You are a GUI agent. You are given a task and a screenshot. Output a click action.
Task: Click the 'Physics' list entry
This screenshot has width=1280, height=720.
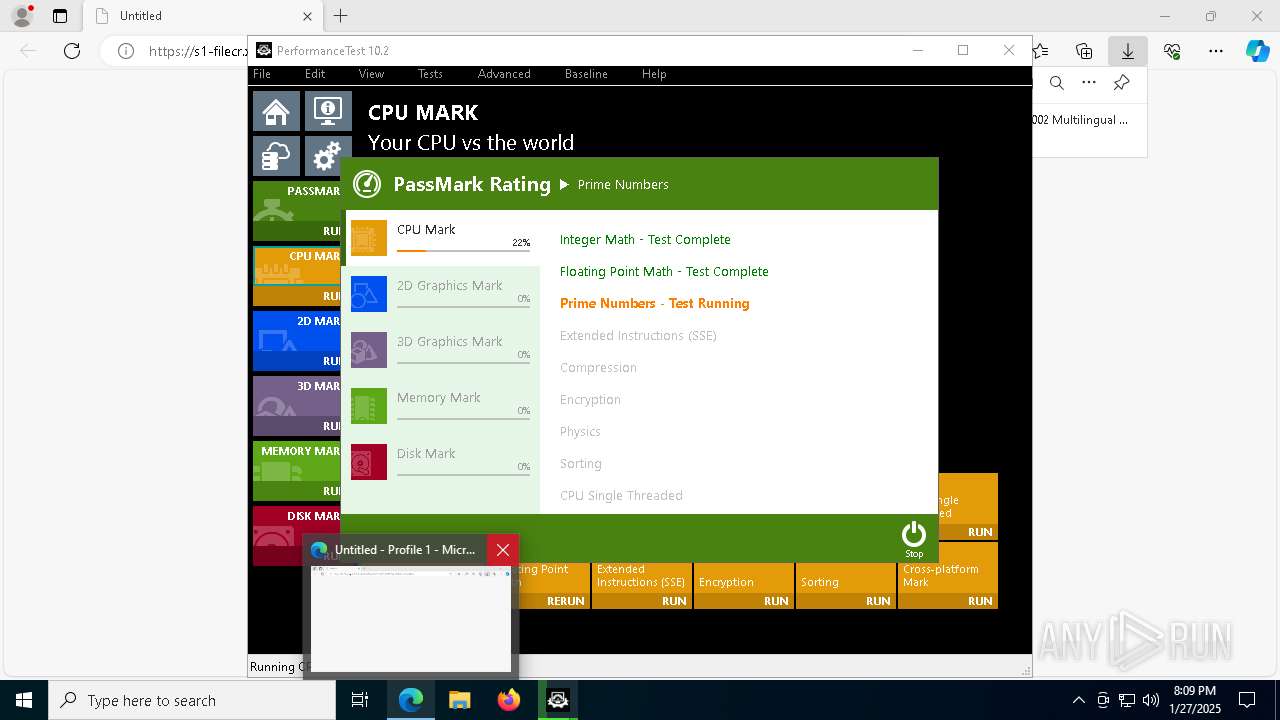pyautogui.click(x=580, y=432)
